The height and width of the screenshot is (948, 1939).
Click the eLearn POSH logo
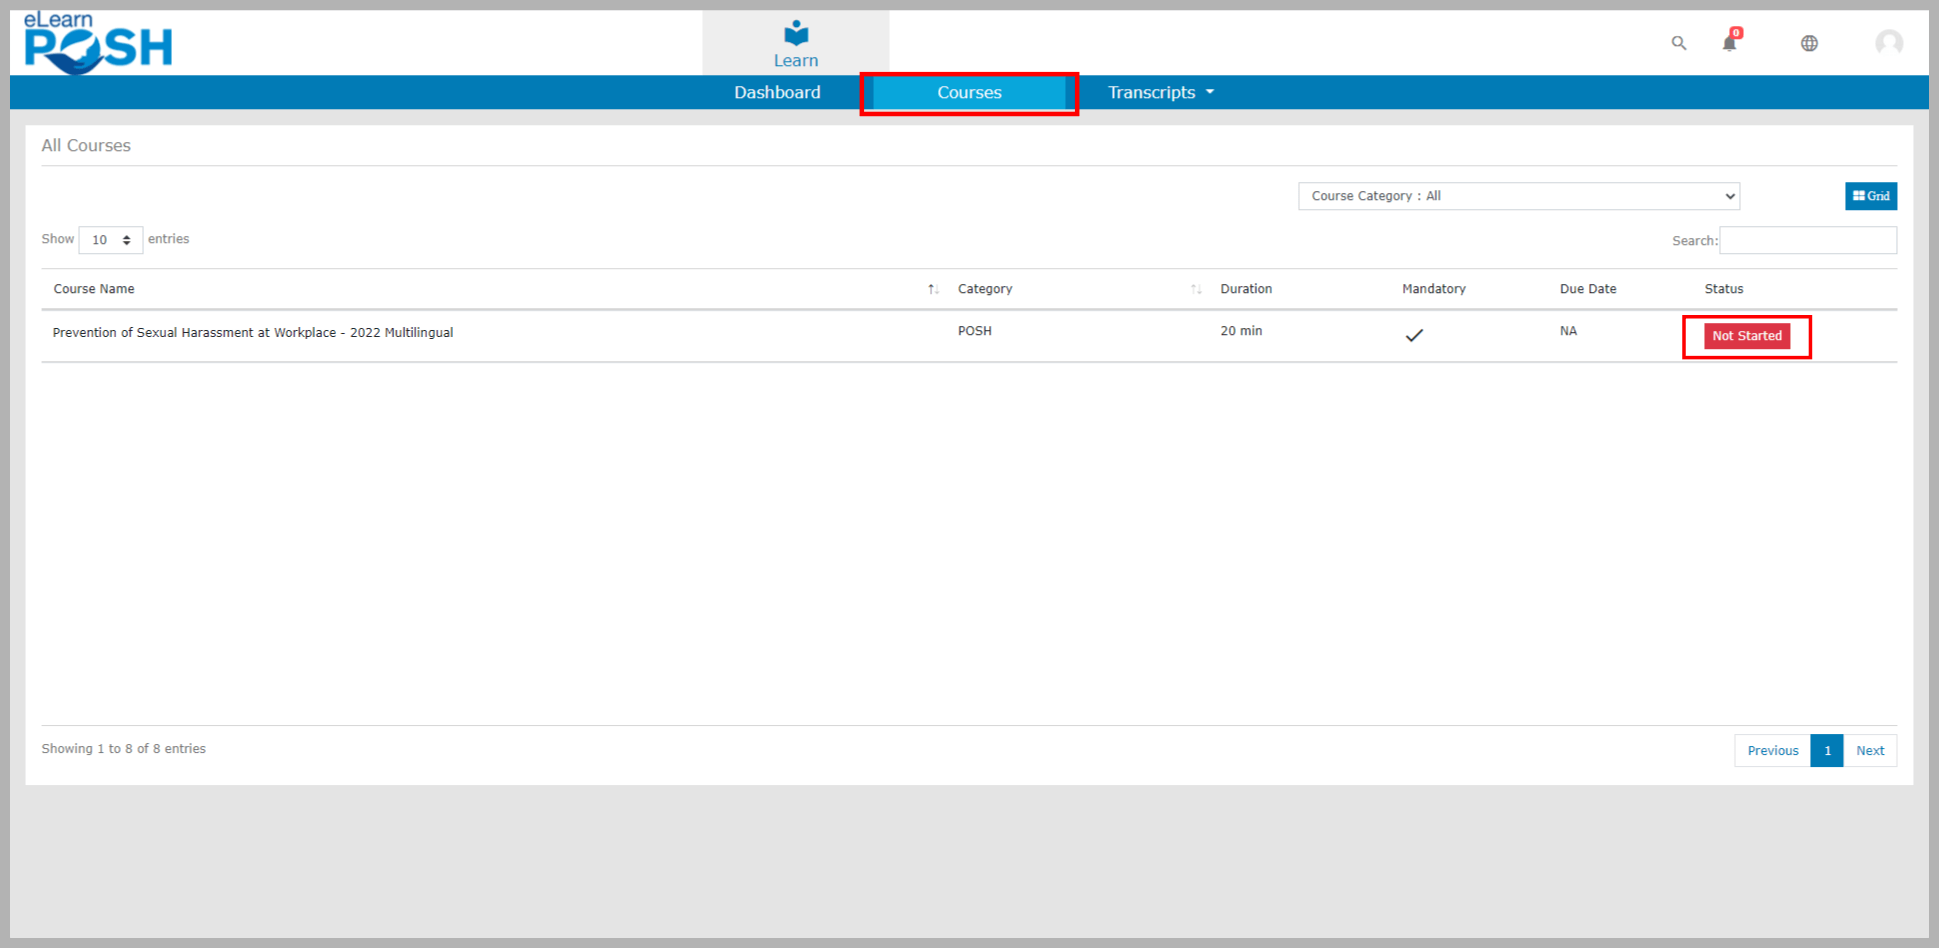(x=97, y=43)
